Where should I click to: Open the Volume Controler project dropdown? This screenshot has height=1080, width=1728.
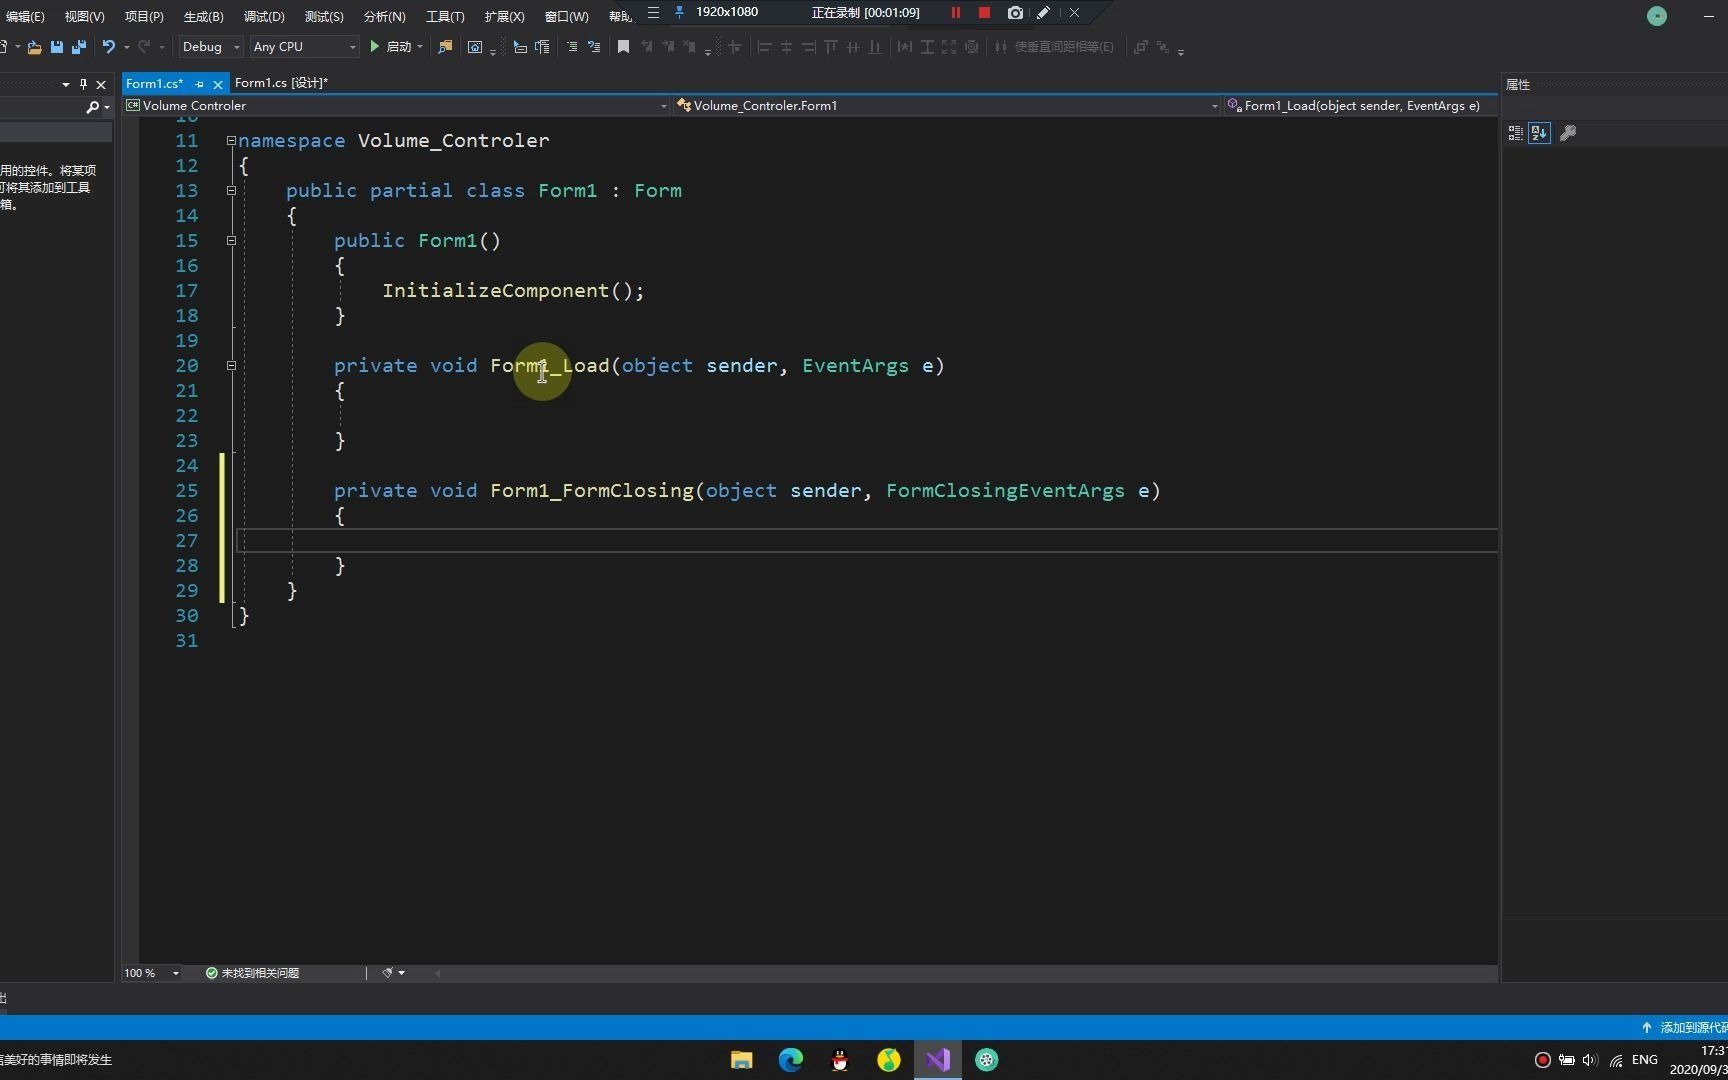[x=397, y=105]
